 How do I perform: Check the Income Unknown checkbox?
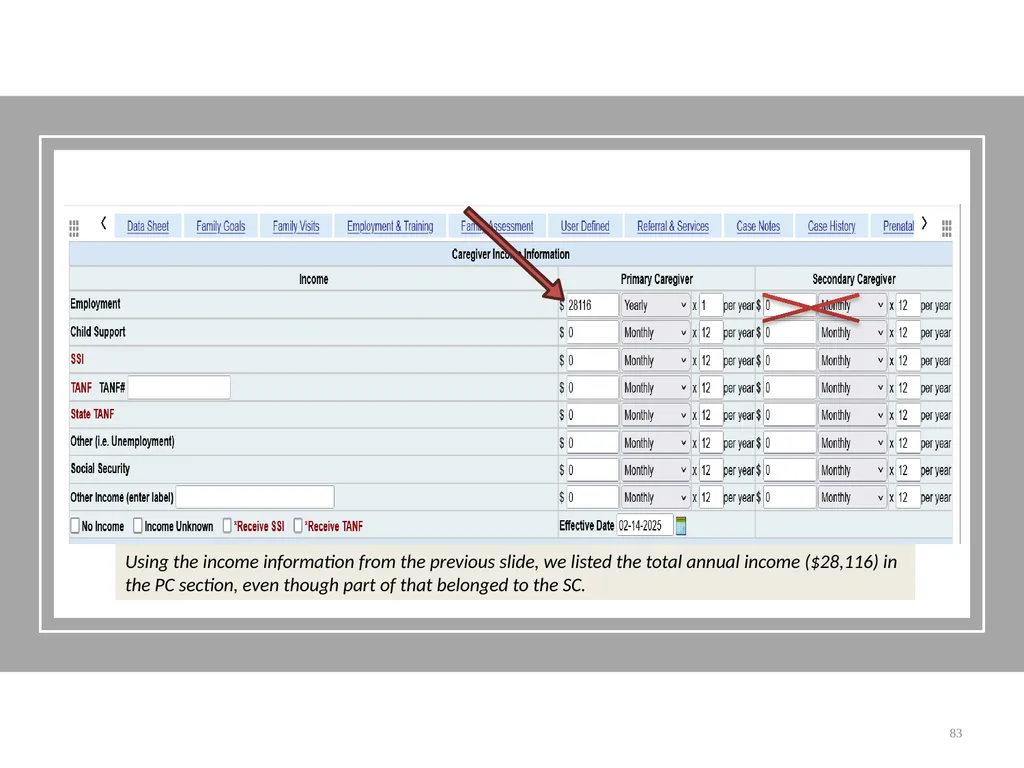pyautogui.click(x=138, y=526)
